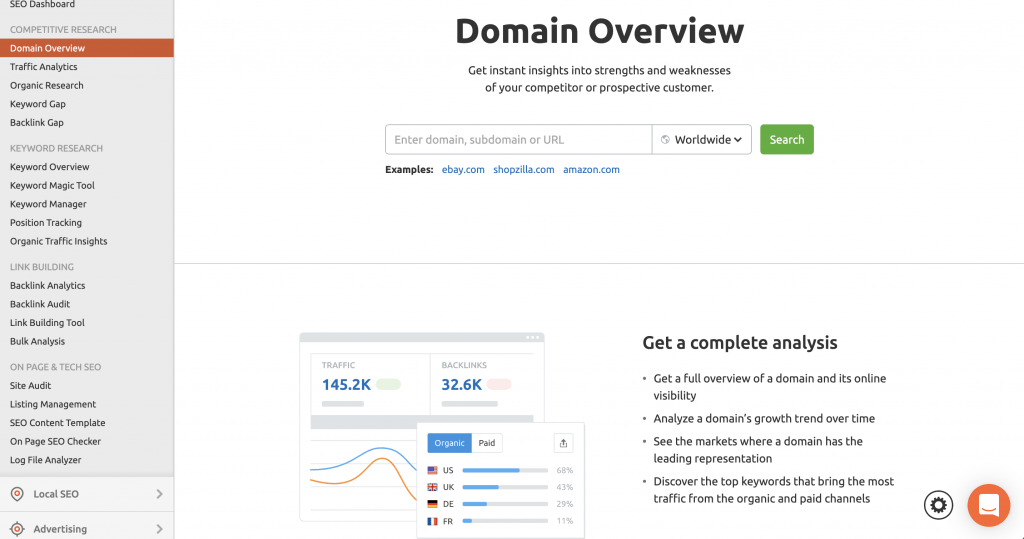Image resolution: width=1024 pixels, height=539 pixels.
Task: Click the globe icon beside Worldwide
Action: tap(665, 140)
